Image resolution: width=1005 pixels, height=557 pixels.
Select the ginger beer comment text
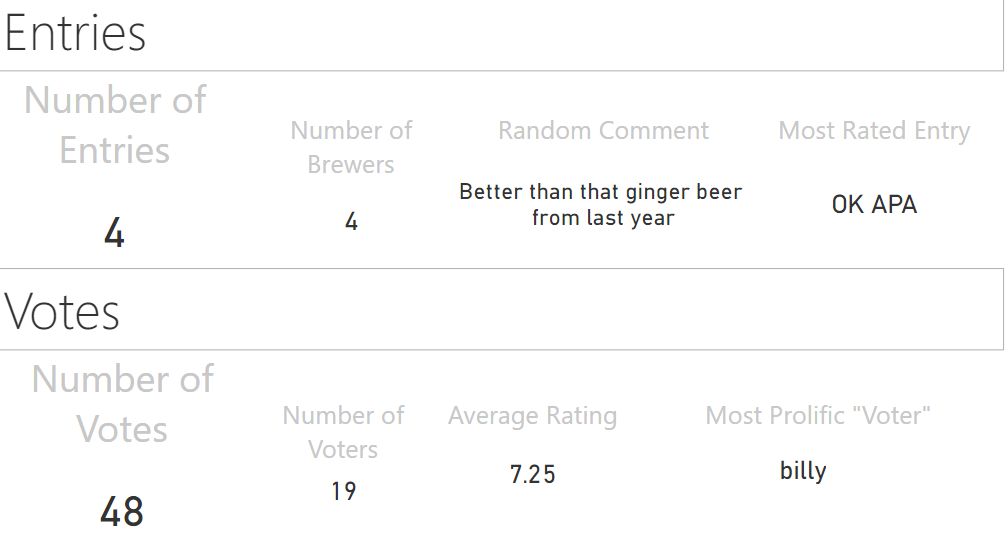pos(601,204)
